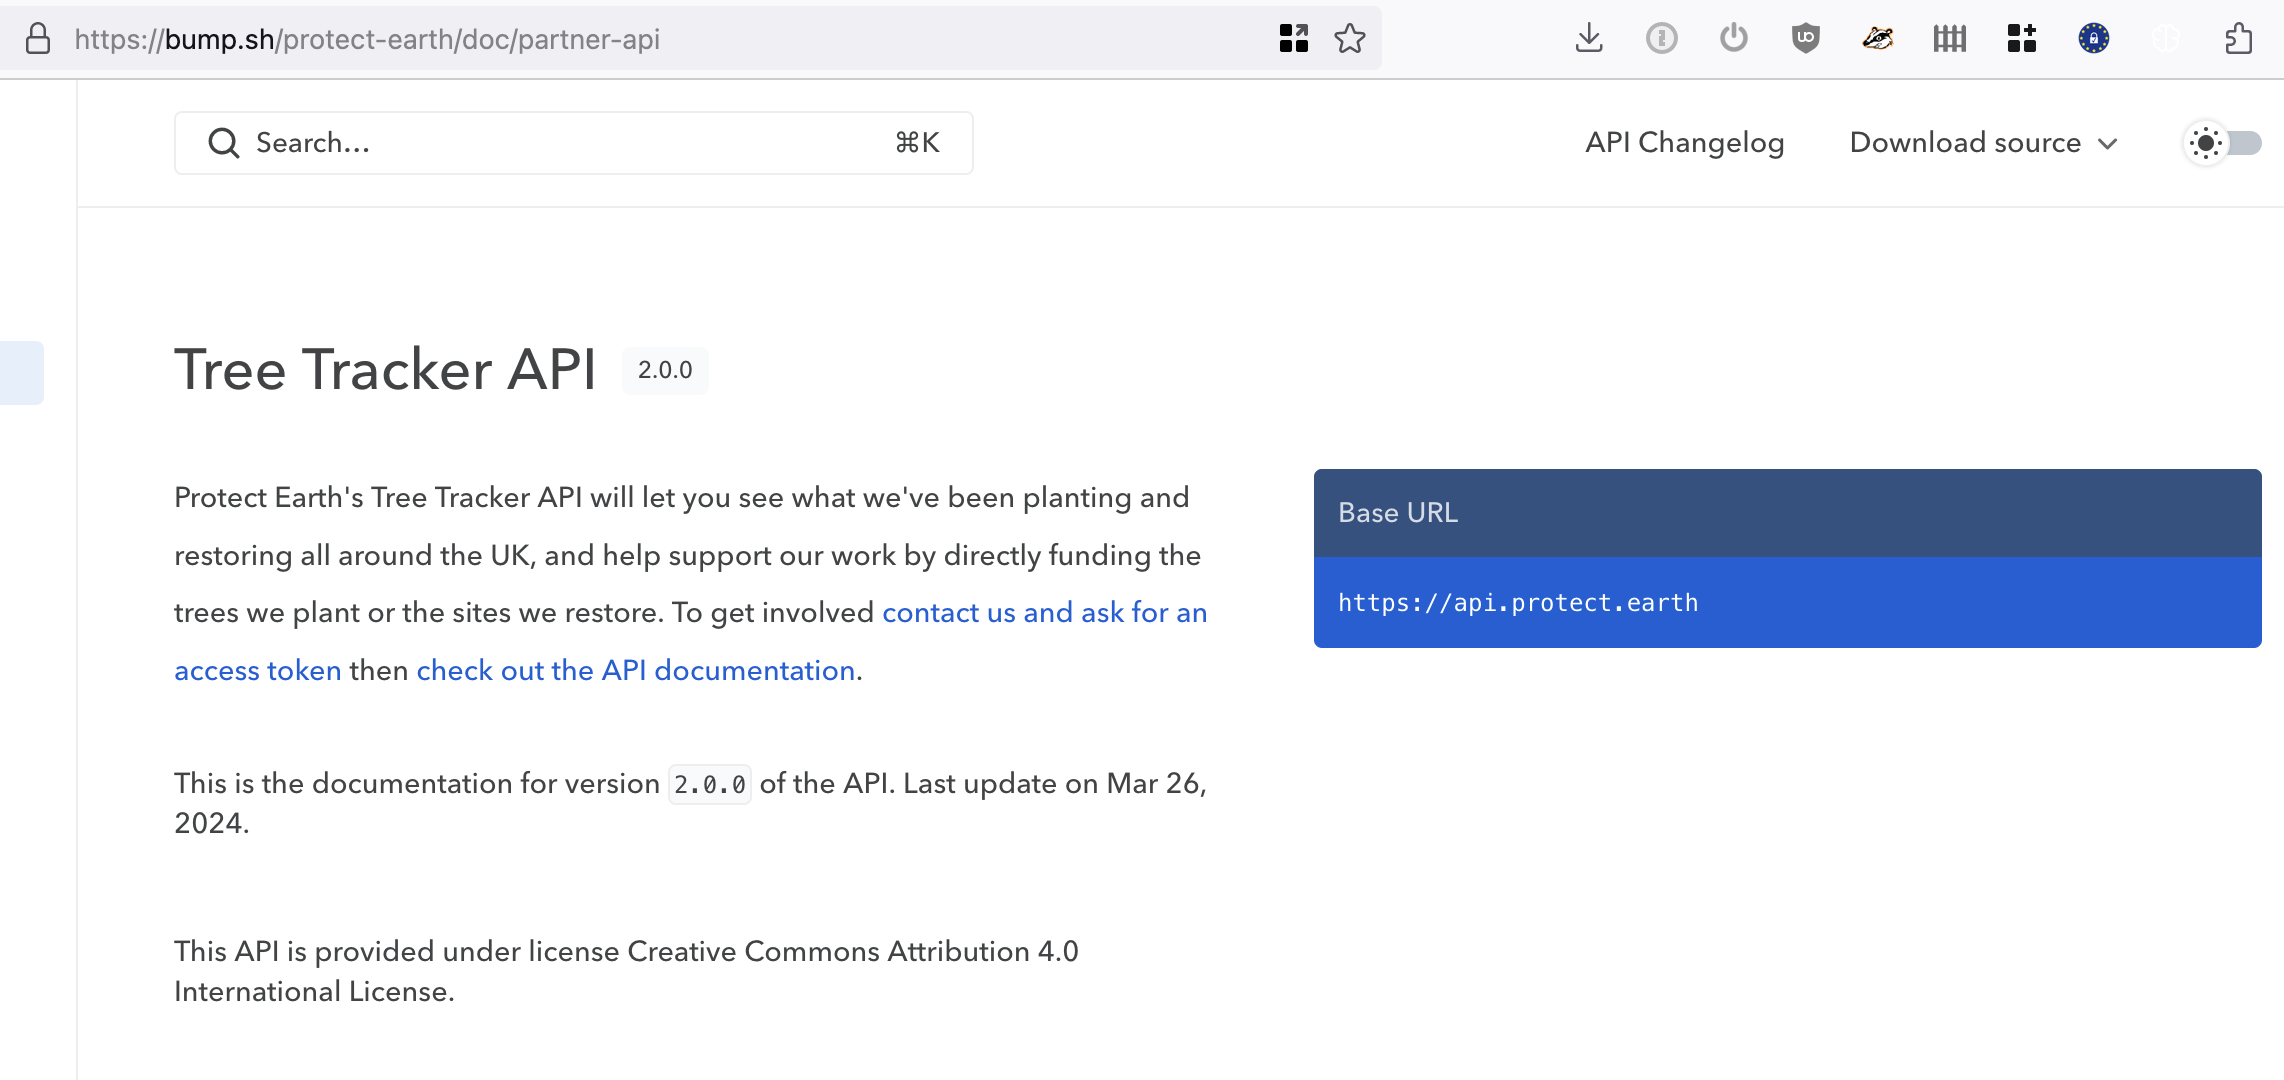Click the power button extension icon

coord(1733,39)
